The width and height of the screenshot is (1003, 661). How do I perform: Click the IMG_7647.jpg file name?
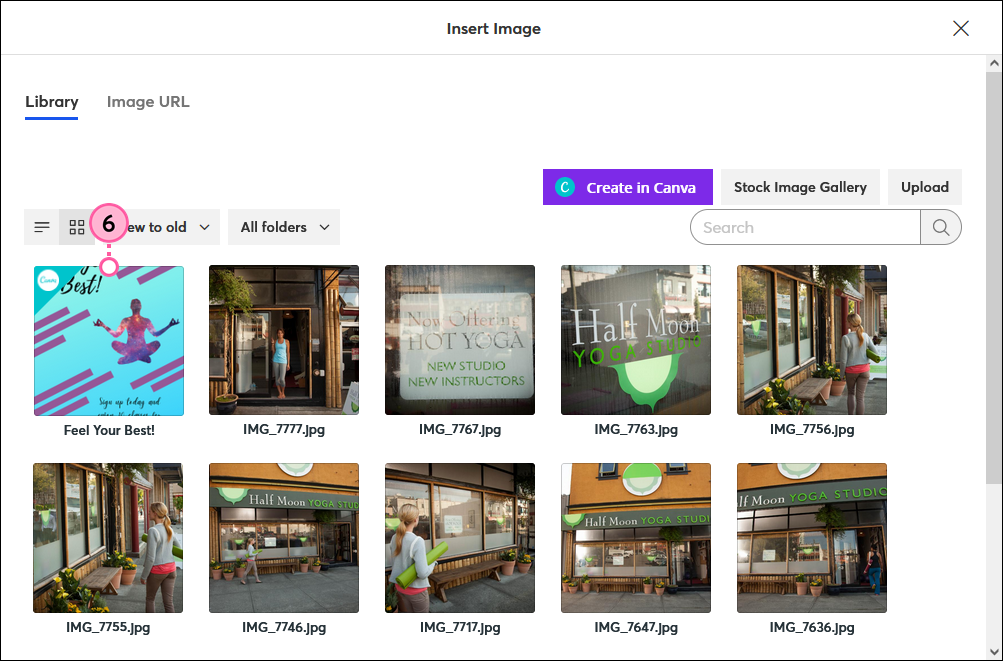tap(636, 627)
